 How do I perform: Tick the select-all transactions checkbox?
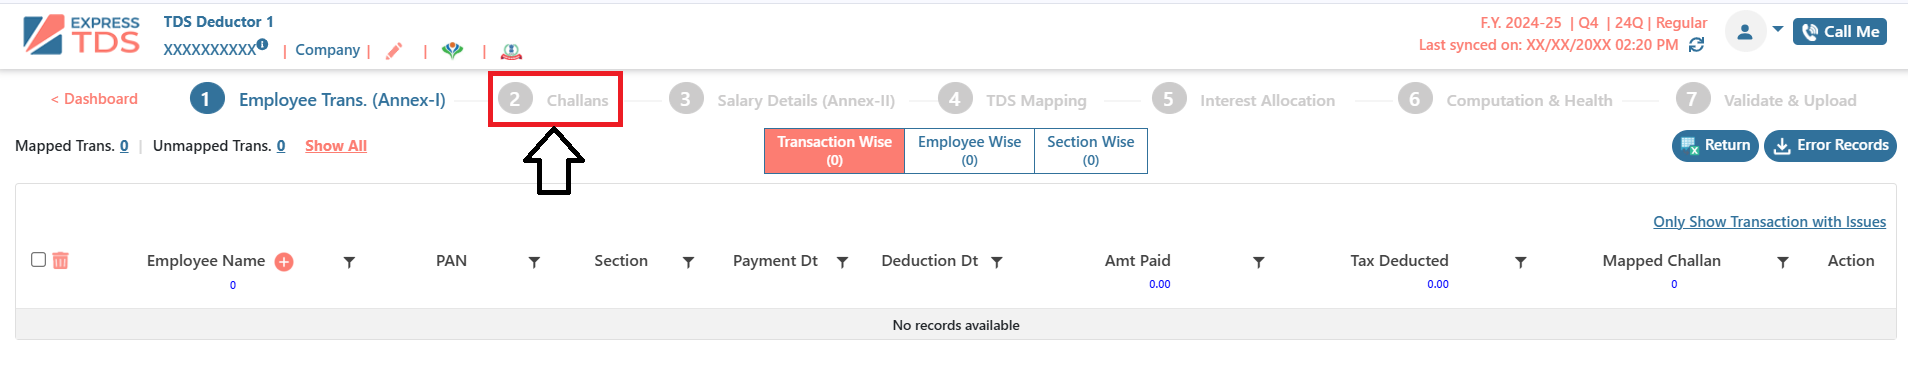[x=38, y=259]
